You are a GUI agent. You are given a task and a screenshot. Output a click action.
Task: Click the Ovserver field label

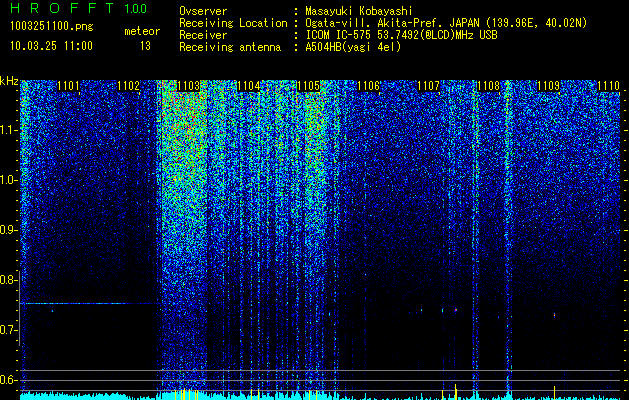pyautogui.click(x=203, y=11)
